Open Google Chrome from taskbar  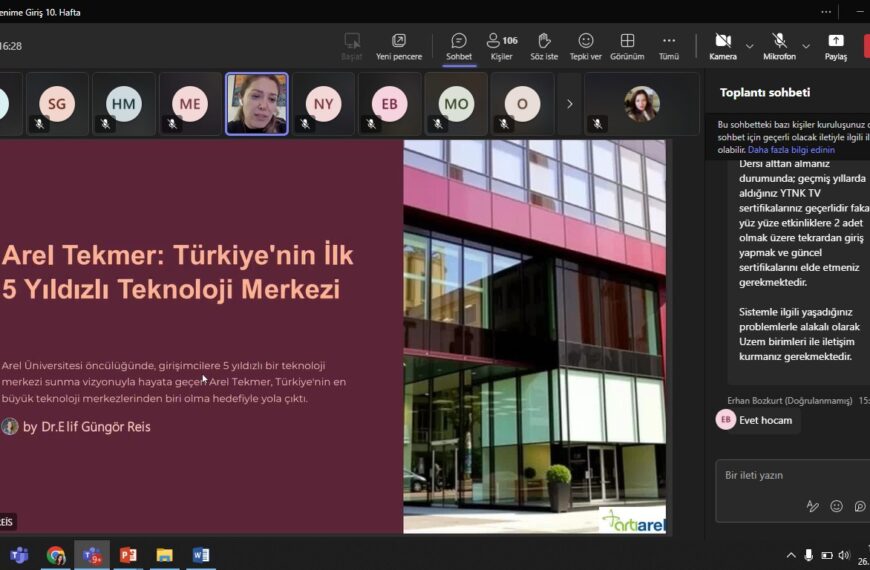pos(55,554)
